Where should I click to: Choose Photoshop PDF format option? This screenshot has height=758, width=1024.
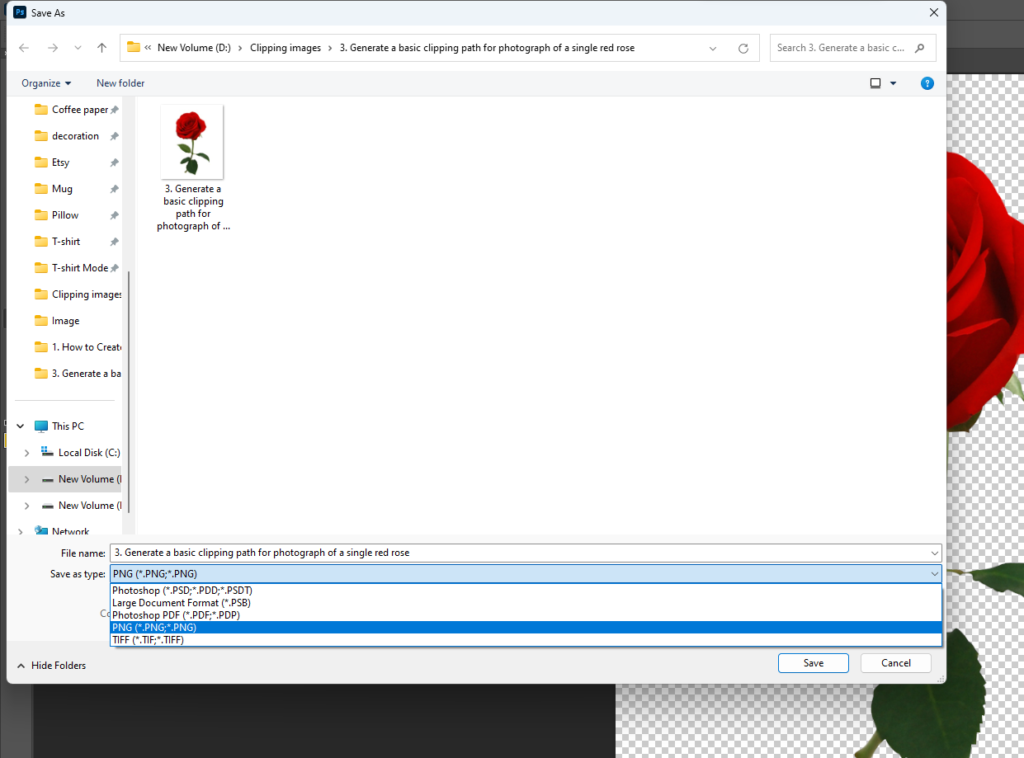(526, 615)
